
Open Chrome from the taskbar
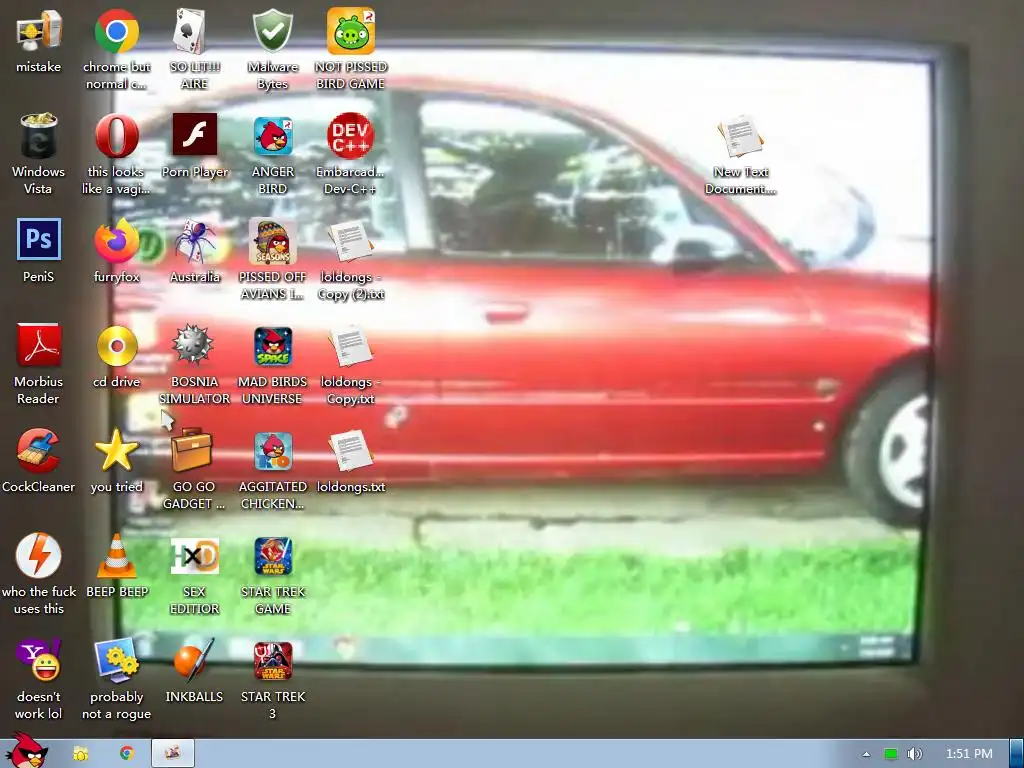click(x=127, y=754)
